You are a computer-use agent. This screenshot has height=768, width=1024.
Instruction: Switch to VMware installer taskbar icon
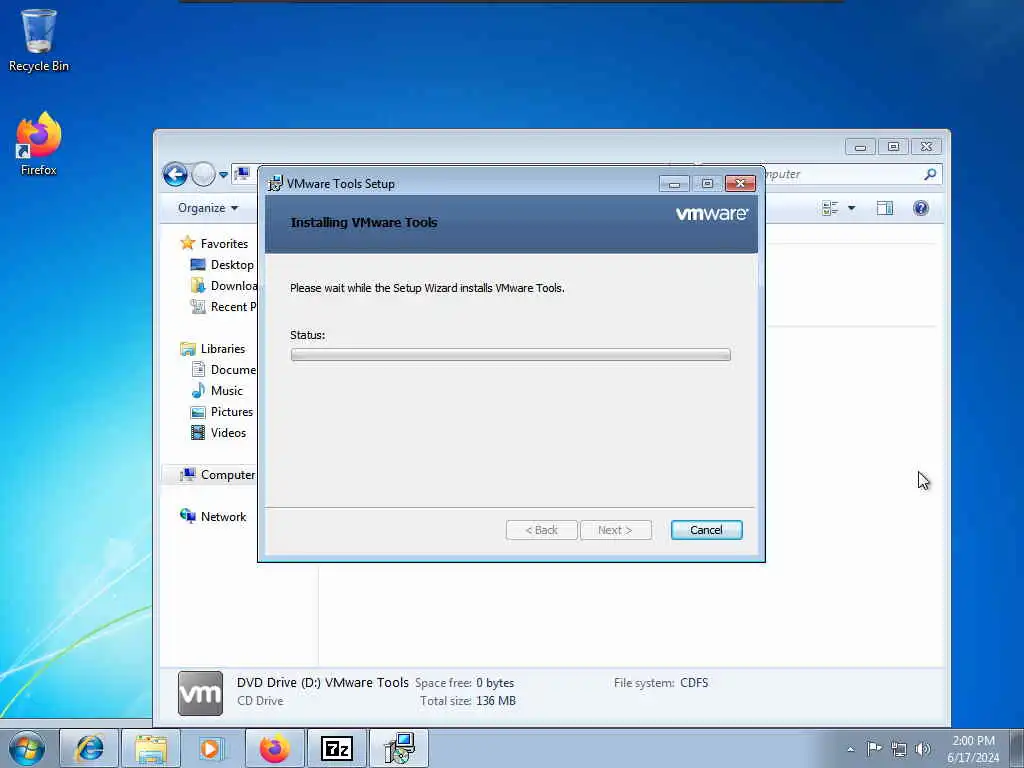(399, 748)
